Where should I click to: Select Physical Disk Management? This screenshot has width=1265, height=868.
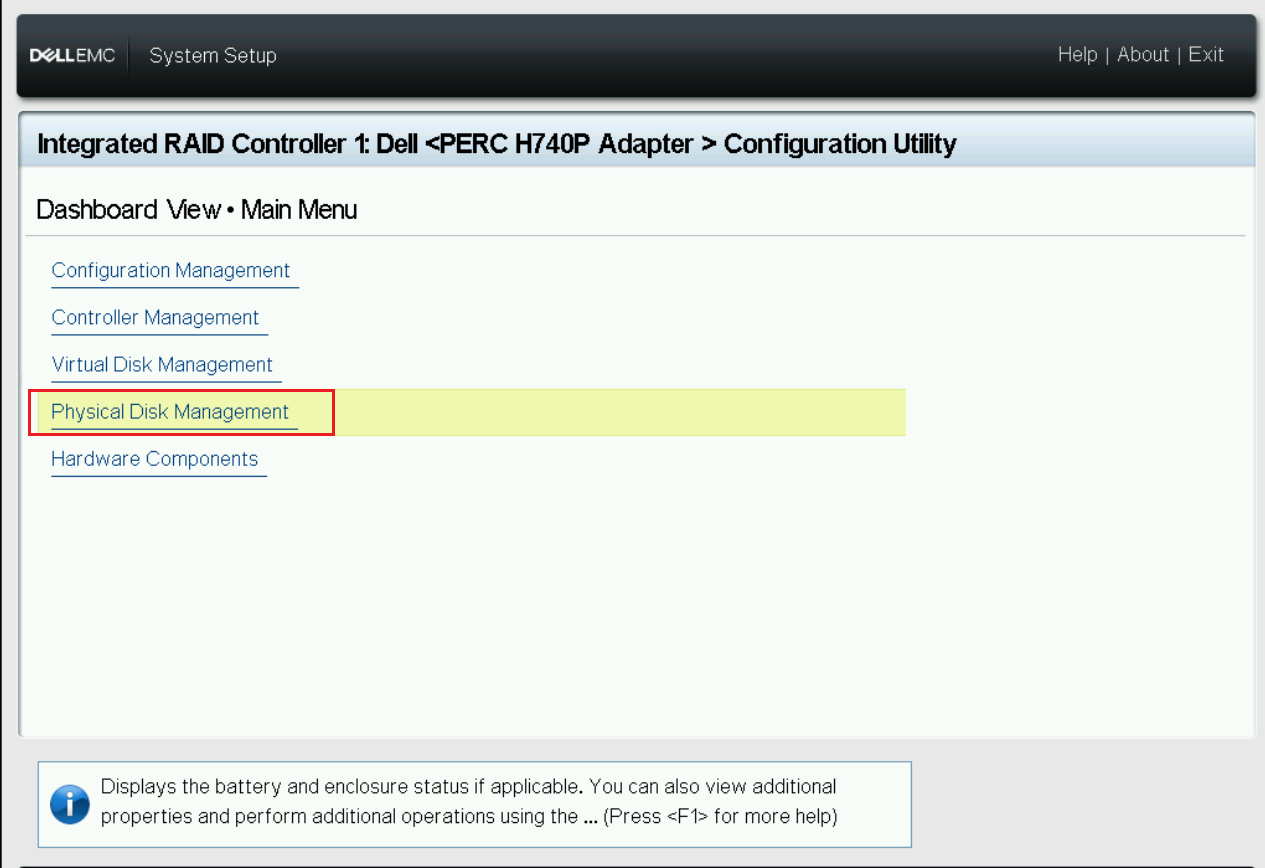[170, 412]
